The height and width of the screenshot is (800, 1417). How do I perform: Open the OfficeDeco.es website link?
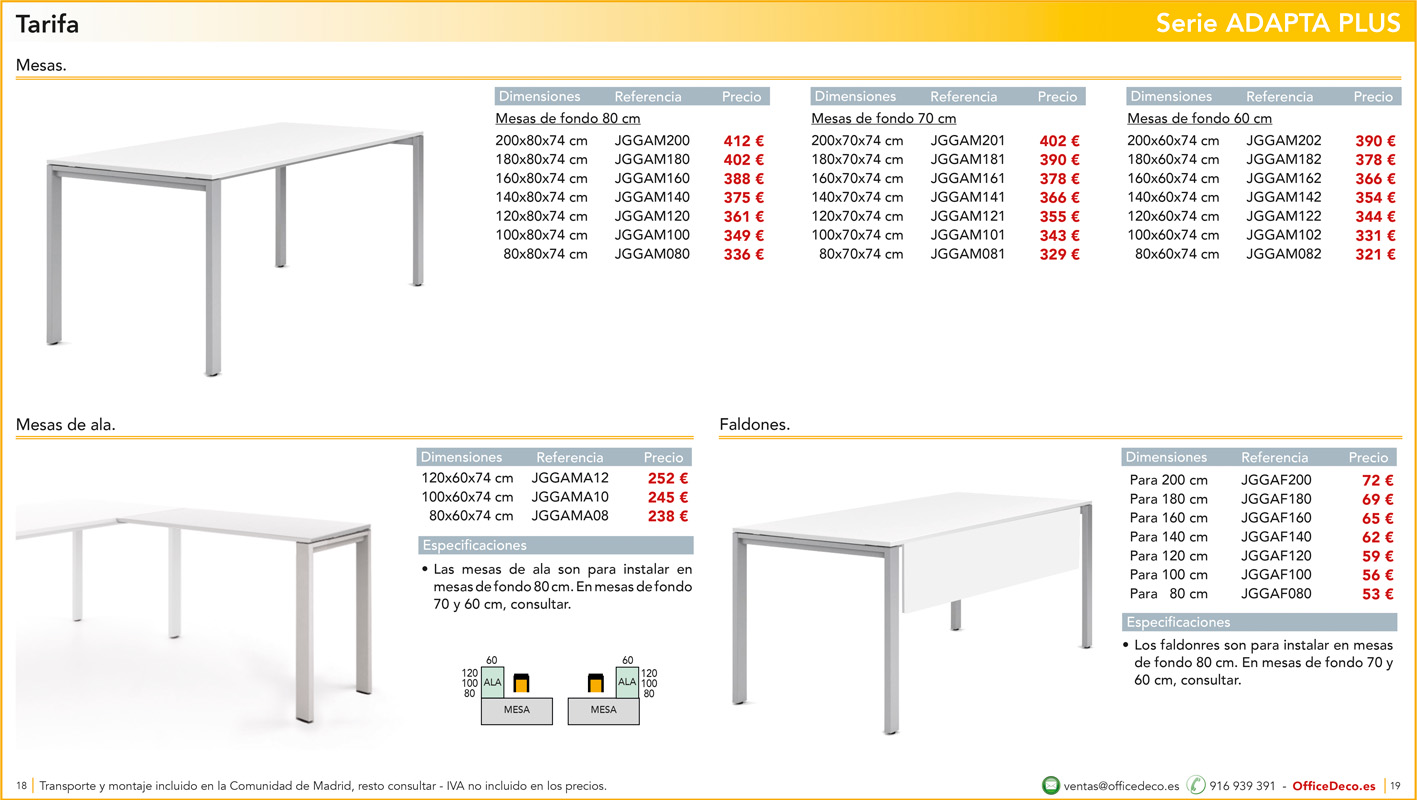(x=1334, y=786)
